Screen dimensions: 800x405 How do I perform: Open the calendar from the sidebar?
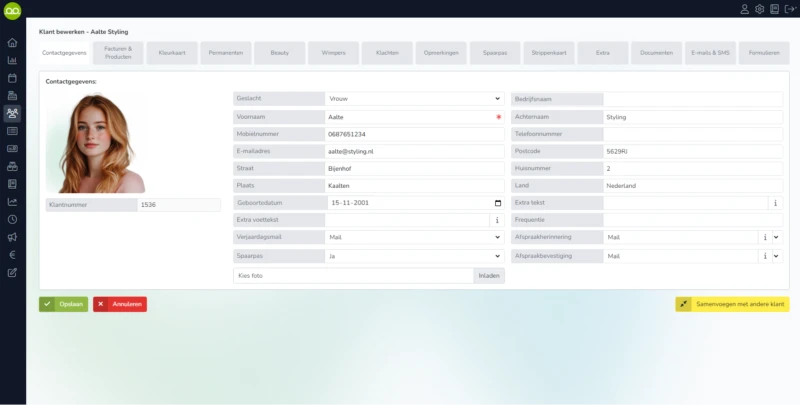tap(12, 78)
